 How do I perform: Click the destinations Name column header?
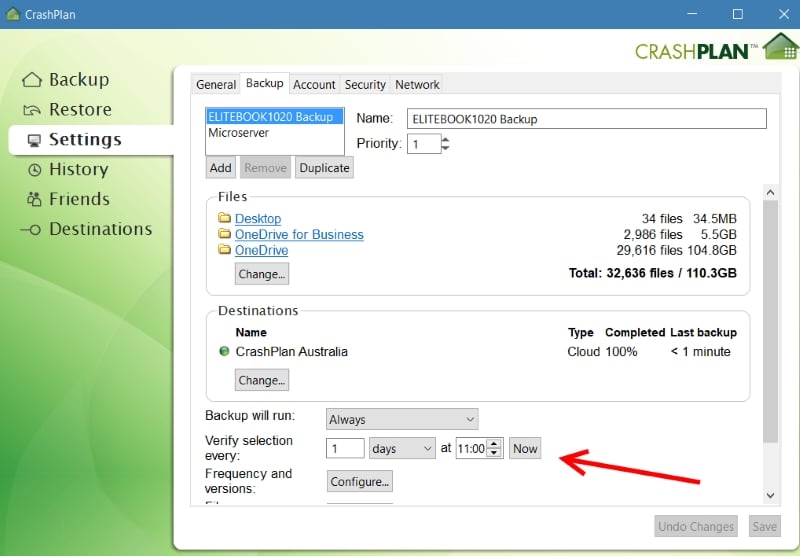(x=251, y=332)
